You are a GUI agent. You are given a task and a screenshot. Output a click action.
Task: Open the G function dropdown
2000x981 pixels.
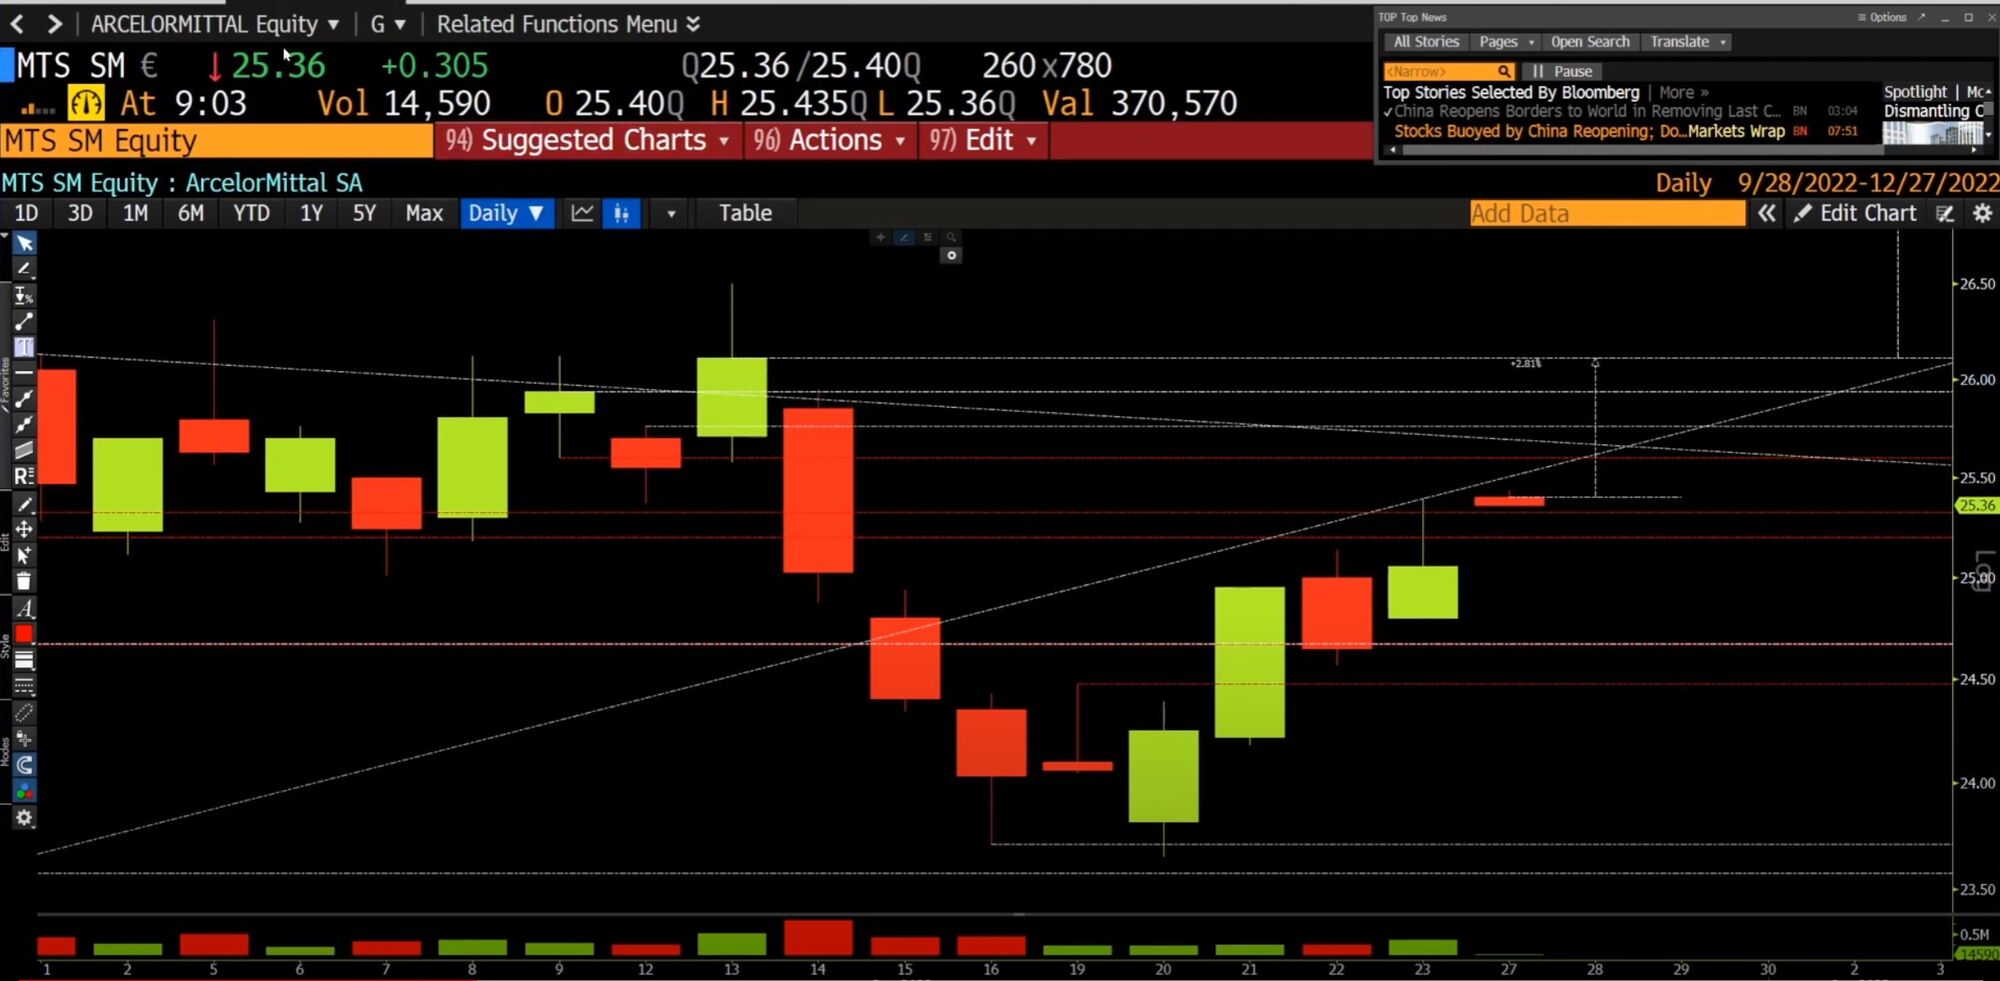388,24
